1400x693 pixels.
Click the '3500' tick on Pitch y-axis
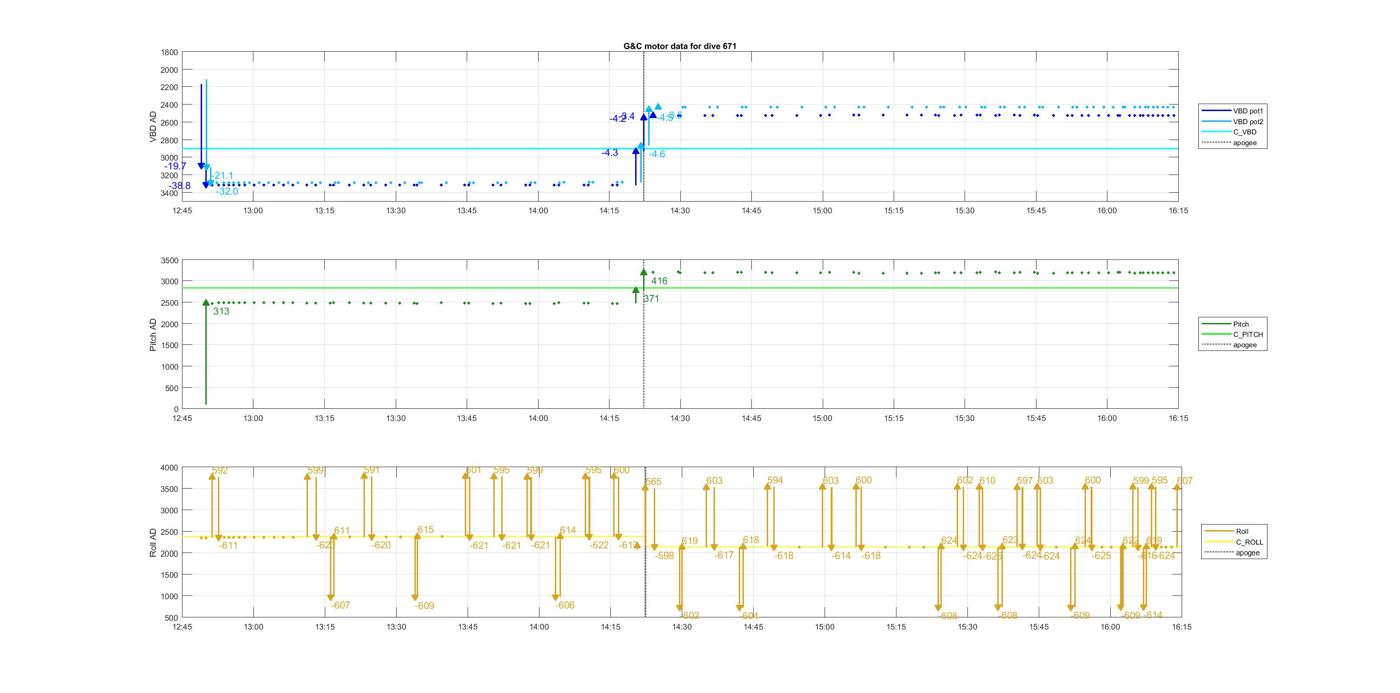point(170,260)
